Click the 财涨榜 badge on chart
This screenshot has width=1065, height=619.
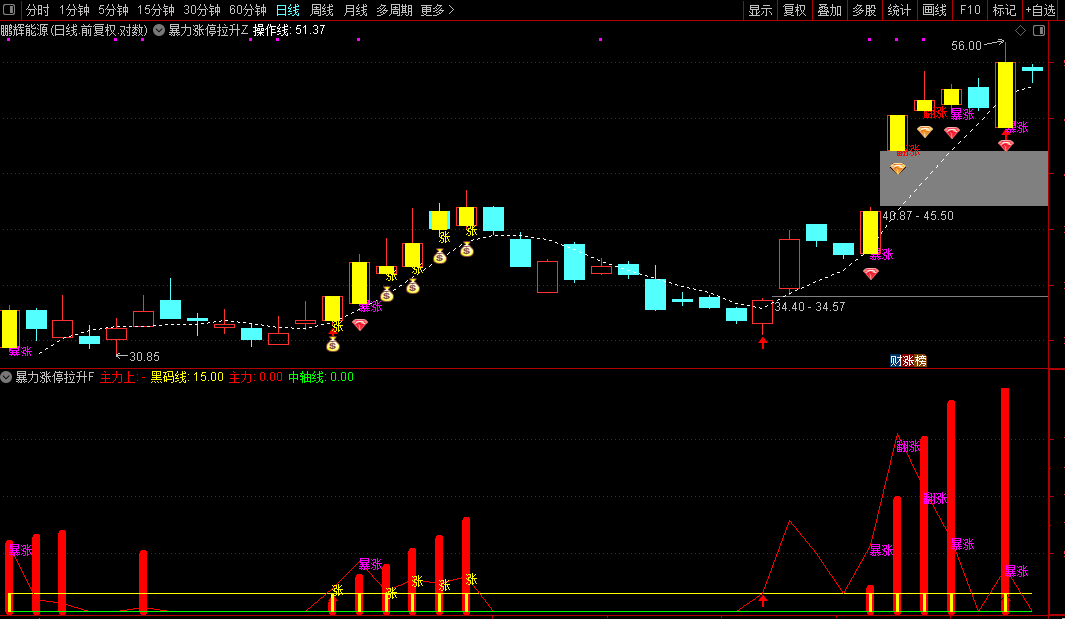coord(908,360)
